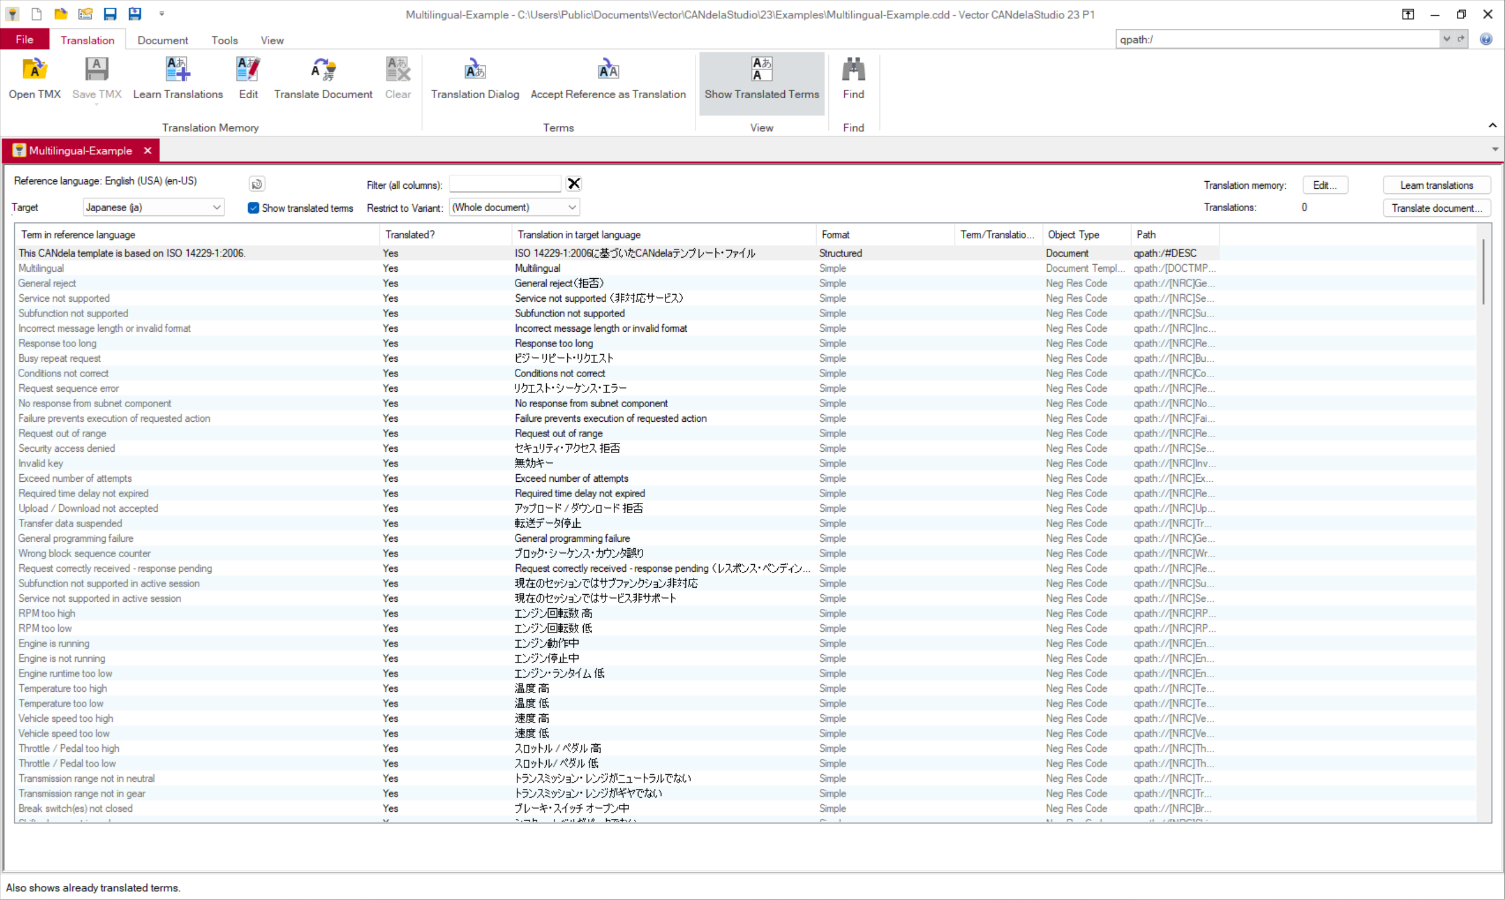Image resolution: width=1505 pixels, height=900 pixels.
Task: Switch to the Tools ribbon tab
Action: [x=225, y=40]
